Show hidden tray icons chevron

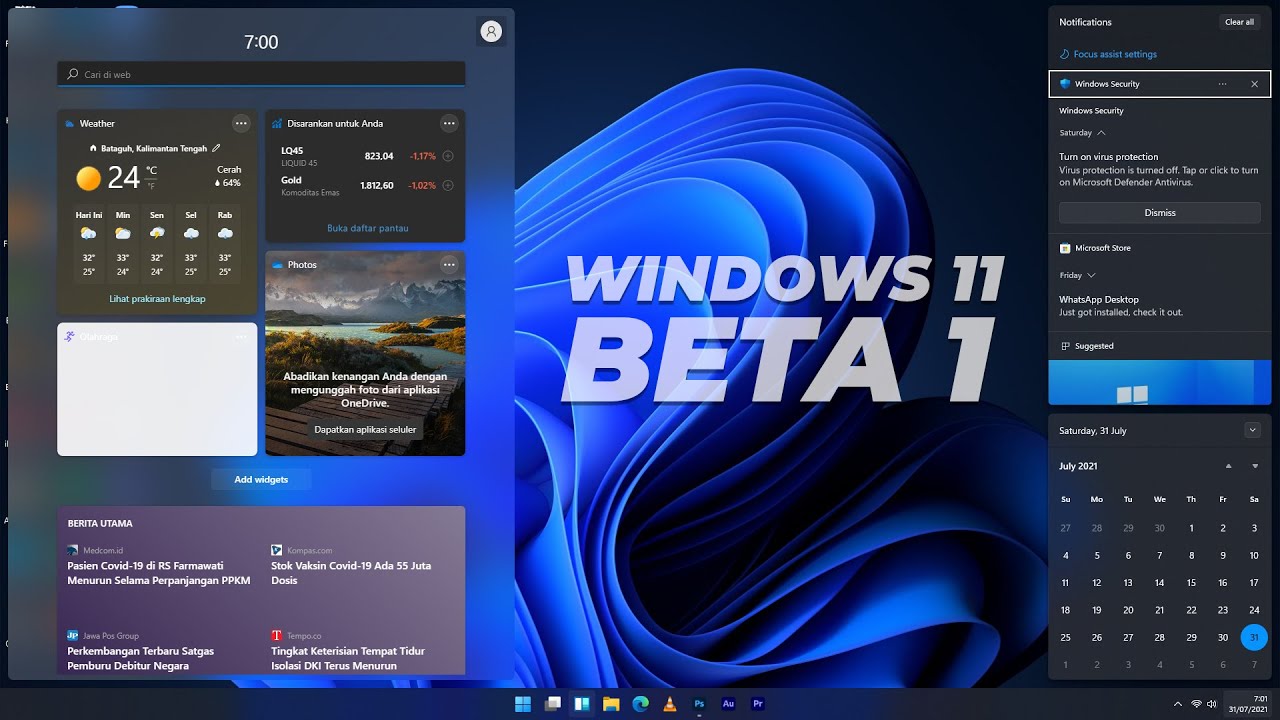[x=1177, y=704]
